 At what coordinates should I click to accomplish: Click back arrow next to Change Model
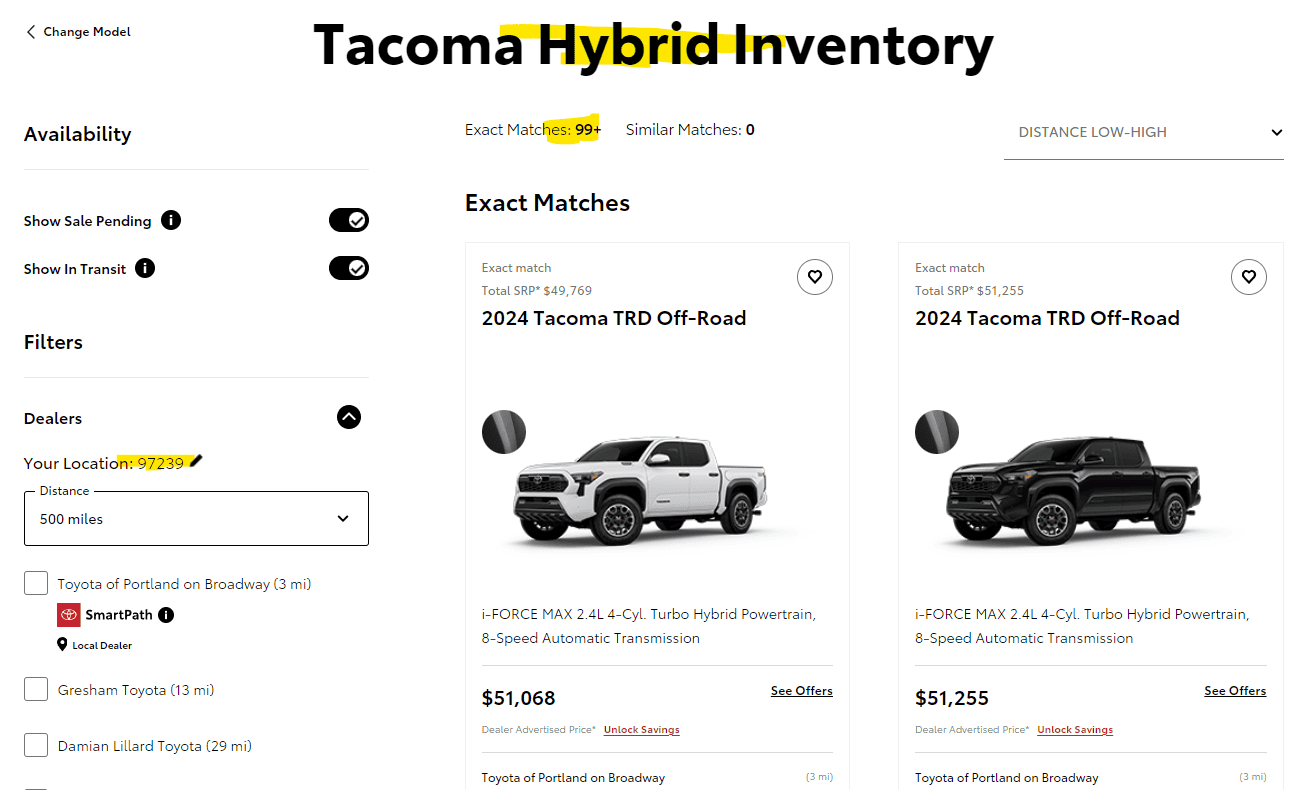31,32
